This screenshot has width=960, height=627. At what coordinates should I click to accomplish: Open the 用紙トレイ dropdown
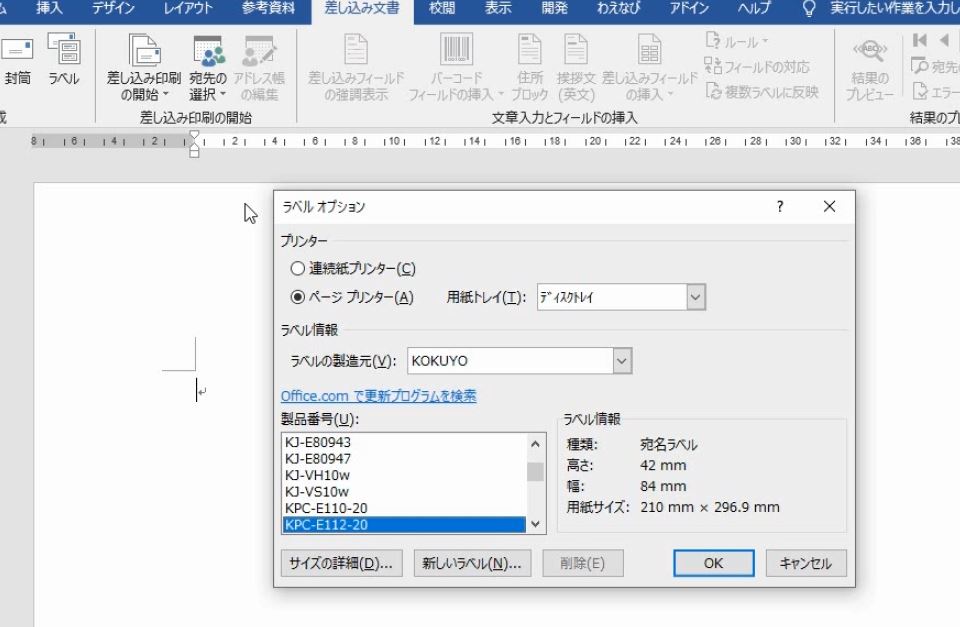tap(696, 297)
